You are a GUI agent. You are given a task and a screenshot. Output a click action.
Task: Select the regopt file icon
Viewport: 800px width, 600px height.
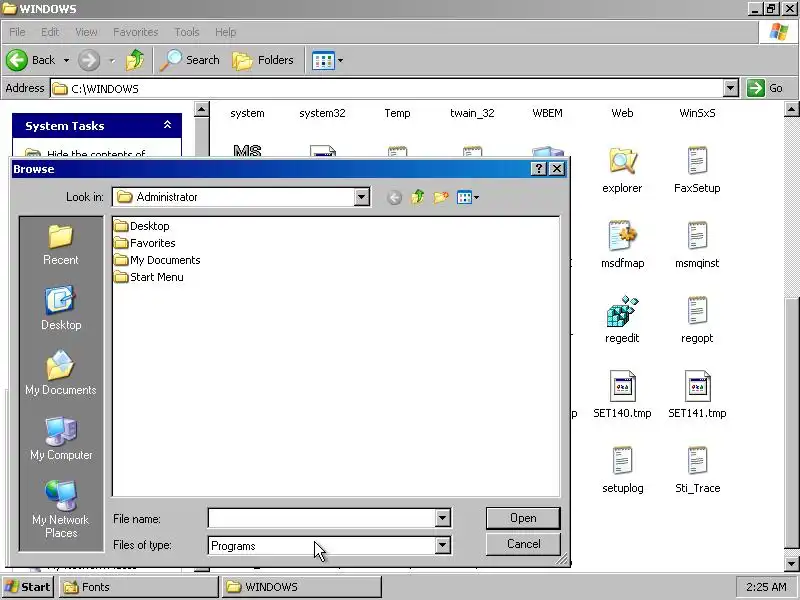[697, 311]
